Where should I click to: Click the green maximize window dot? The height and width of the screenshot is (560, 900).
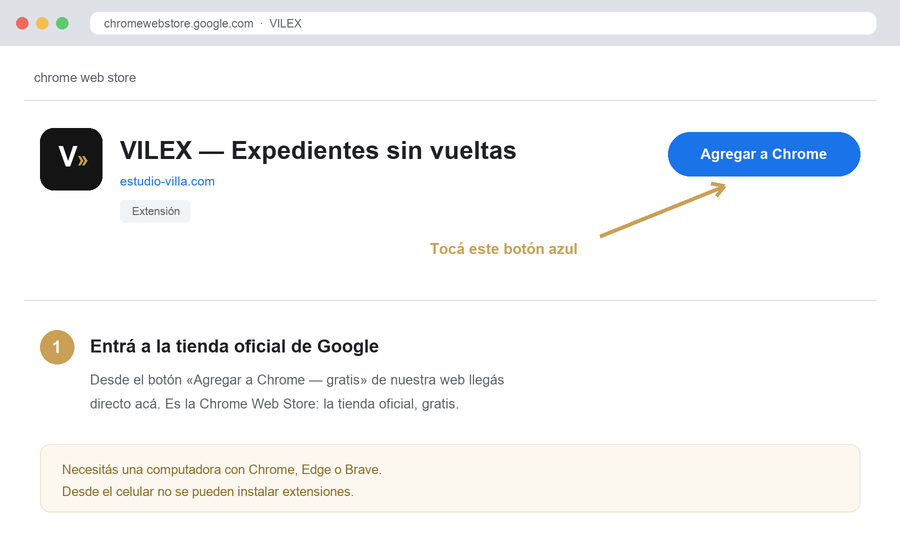(x=63, y=24)
